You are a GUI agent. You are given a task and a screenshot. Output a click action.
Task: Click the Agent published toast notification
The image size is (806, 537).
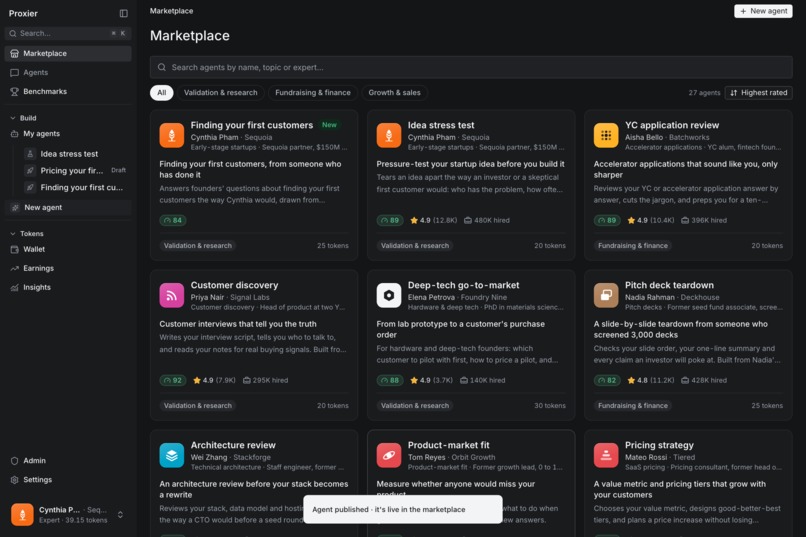point(402,509)
